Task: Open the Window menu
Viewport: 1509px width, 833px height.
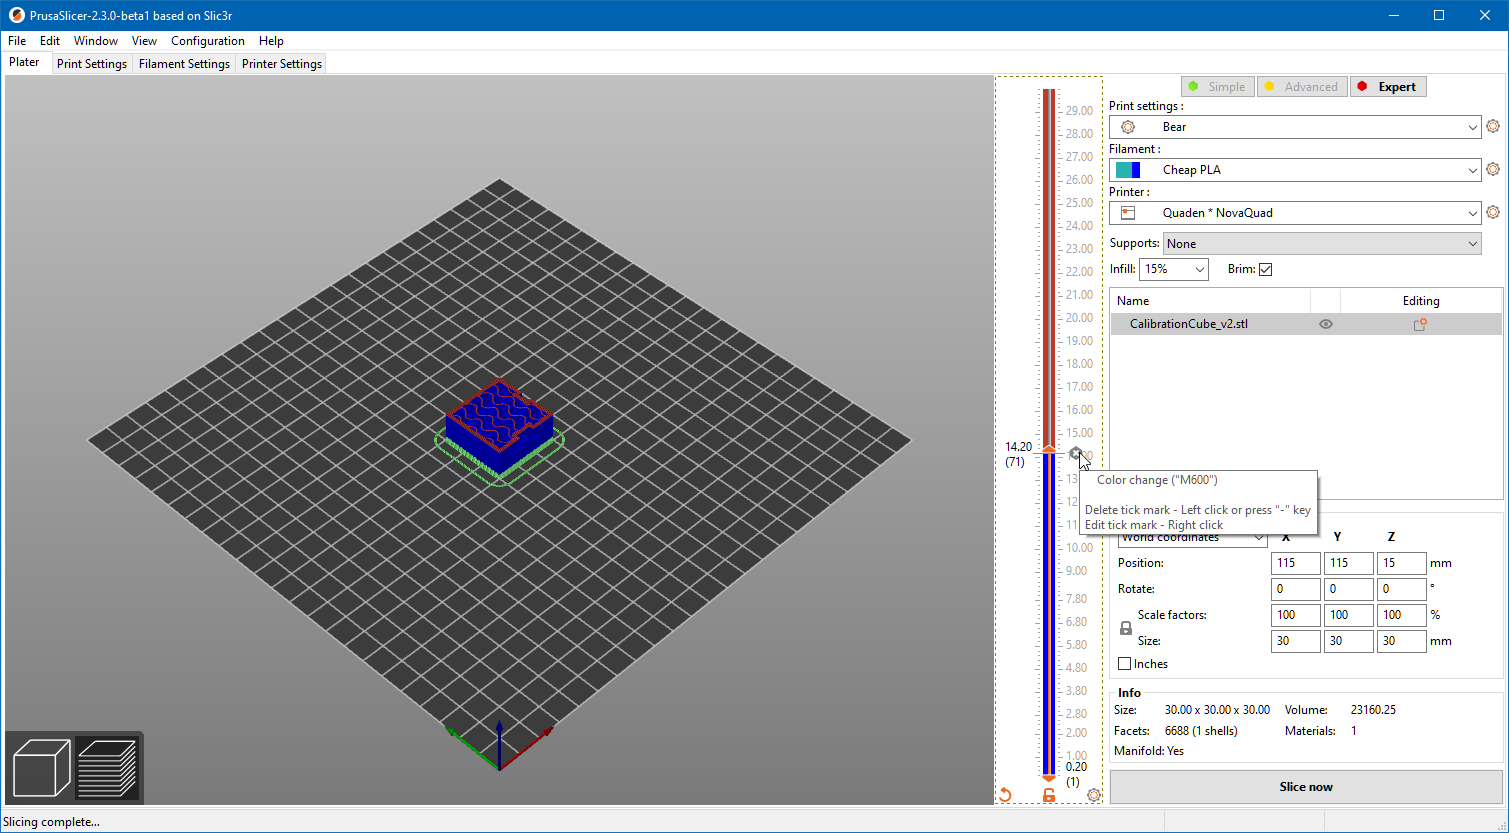Action: pyautogui.click(x=96, y=41)
